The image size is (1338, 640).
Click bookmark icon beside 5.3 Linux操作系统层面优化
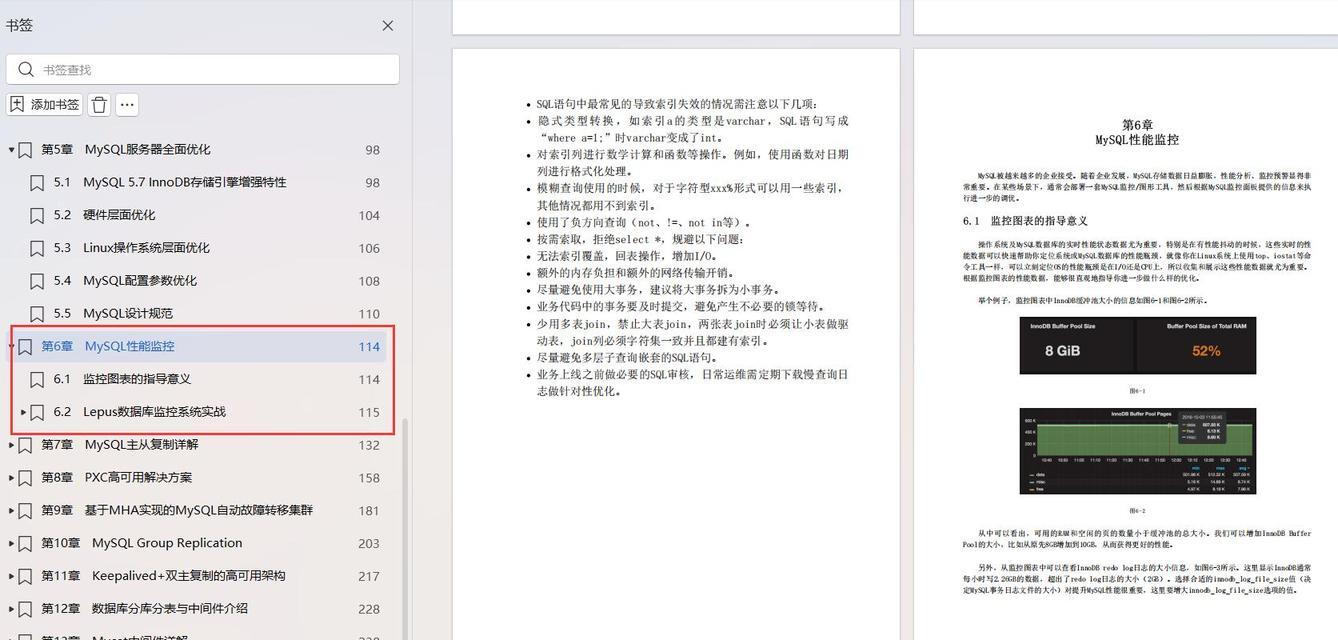point(37,249)
